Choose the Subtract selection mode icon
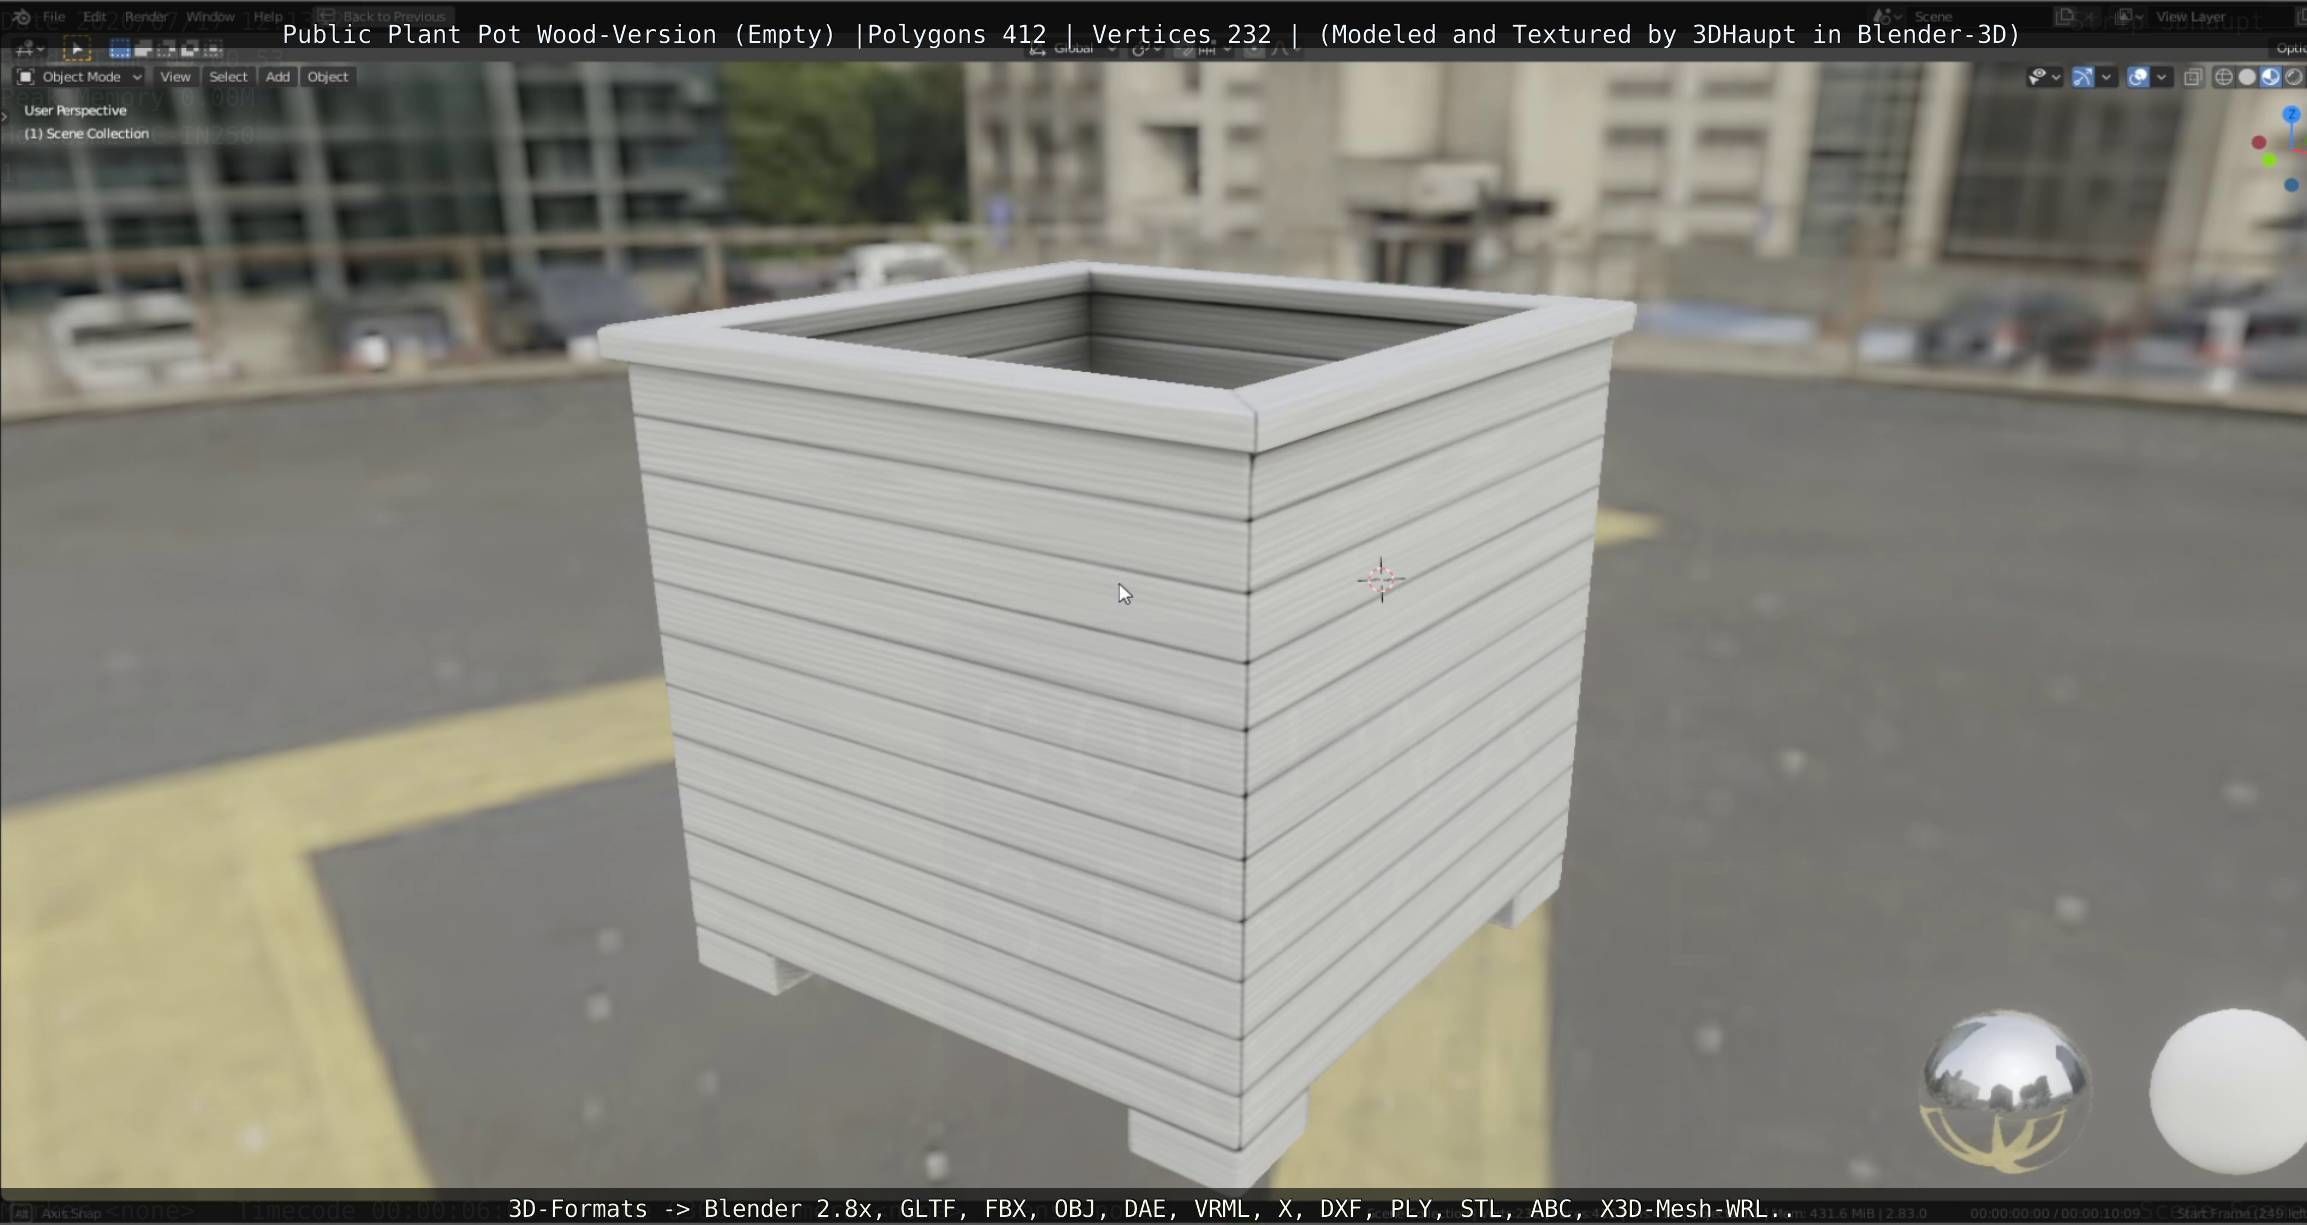 pos(166,48)
